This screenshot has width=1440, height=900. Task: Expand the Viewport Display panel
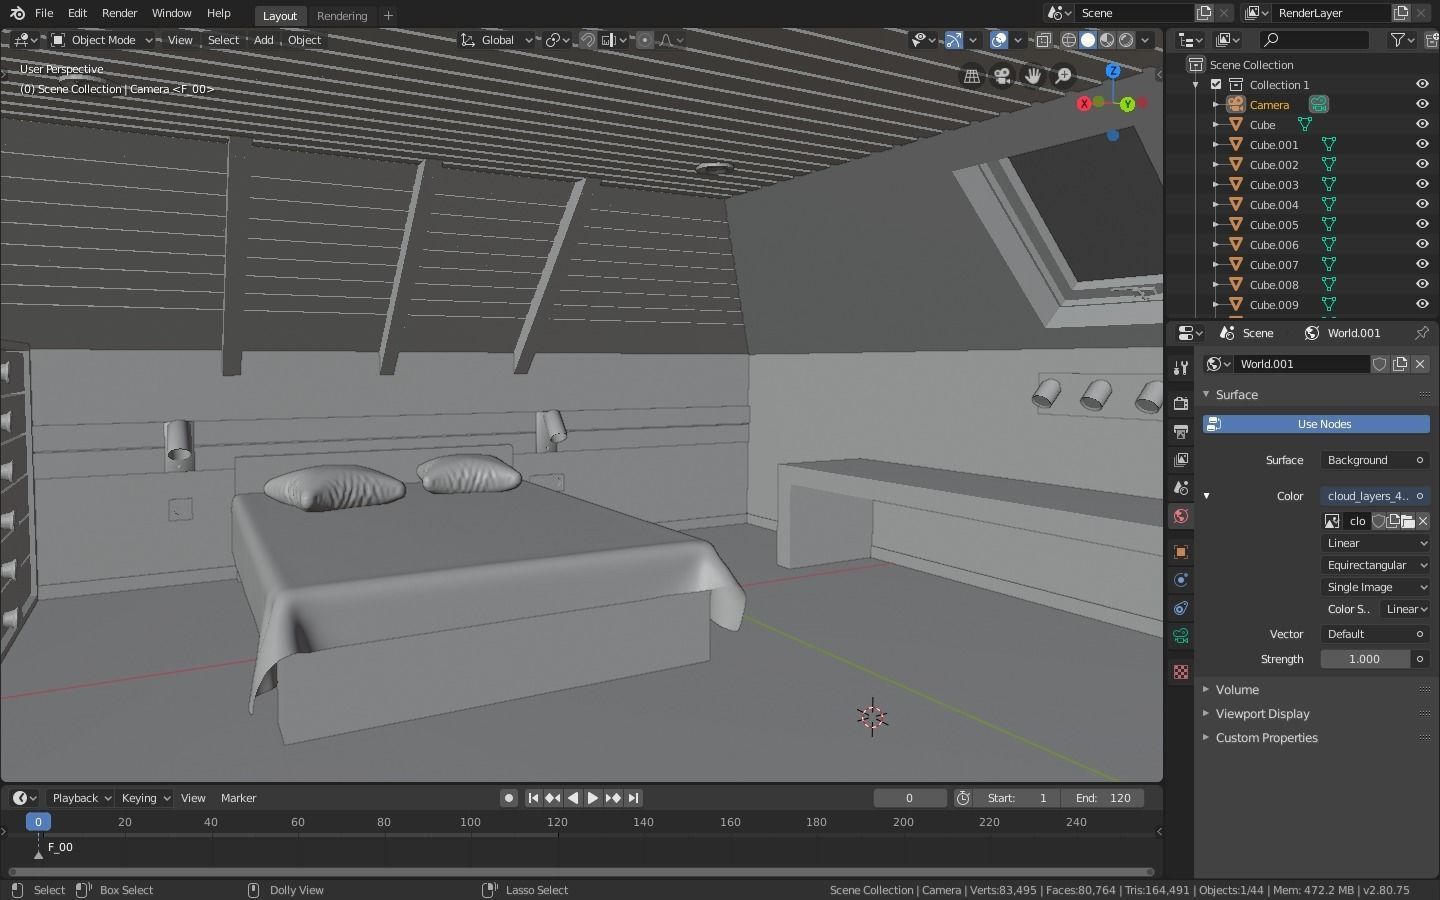click(1262, 714)
